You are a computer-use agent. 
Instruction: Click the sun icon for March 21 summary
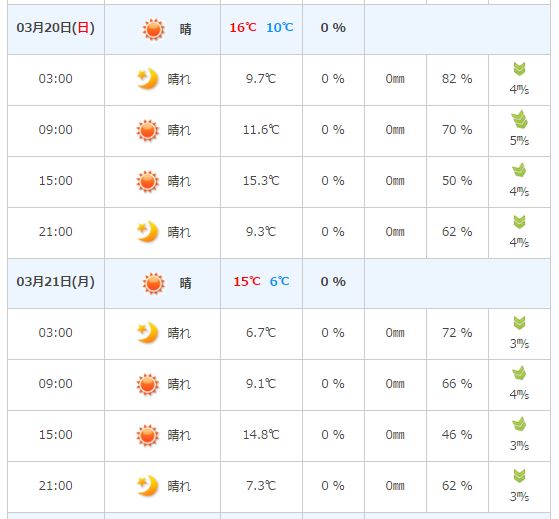coord(154,283)
